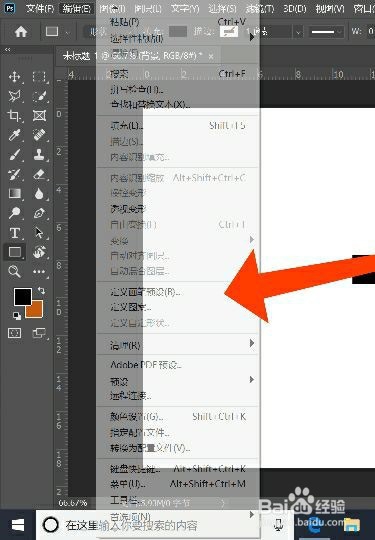Screen dimensions: 375x540
Task: Click the Photoshop Ps logo icon
Action: pos(9,8)
